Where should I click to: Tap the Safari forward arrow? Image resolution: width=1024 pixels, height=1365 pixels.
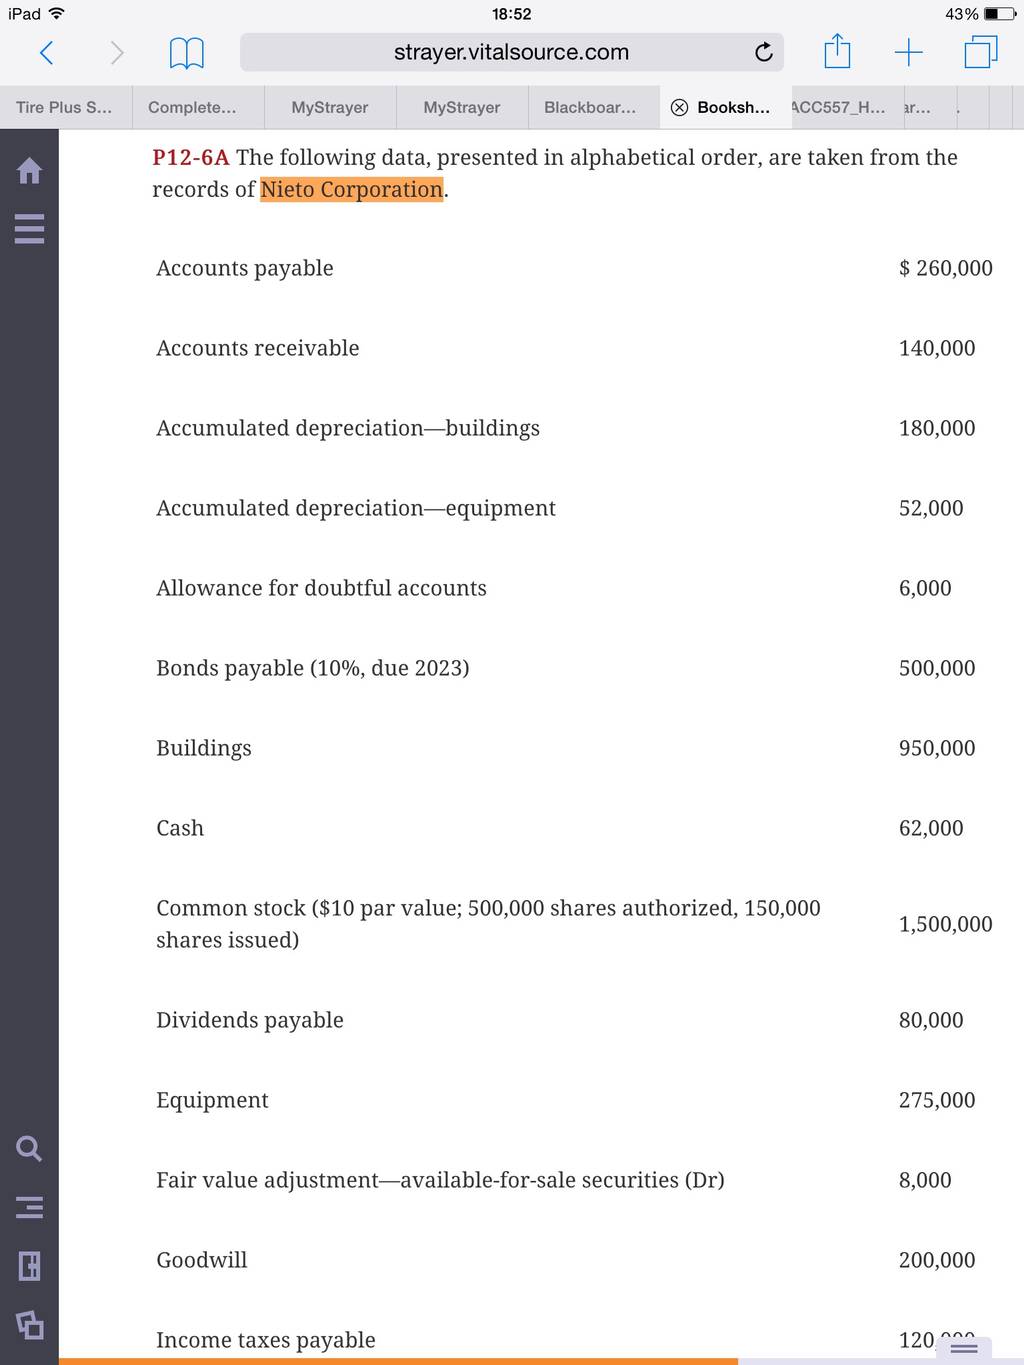[117, 52]
